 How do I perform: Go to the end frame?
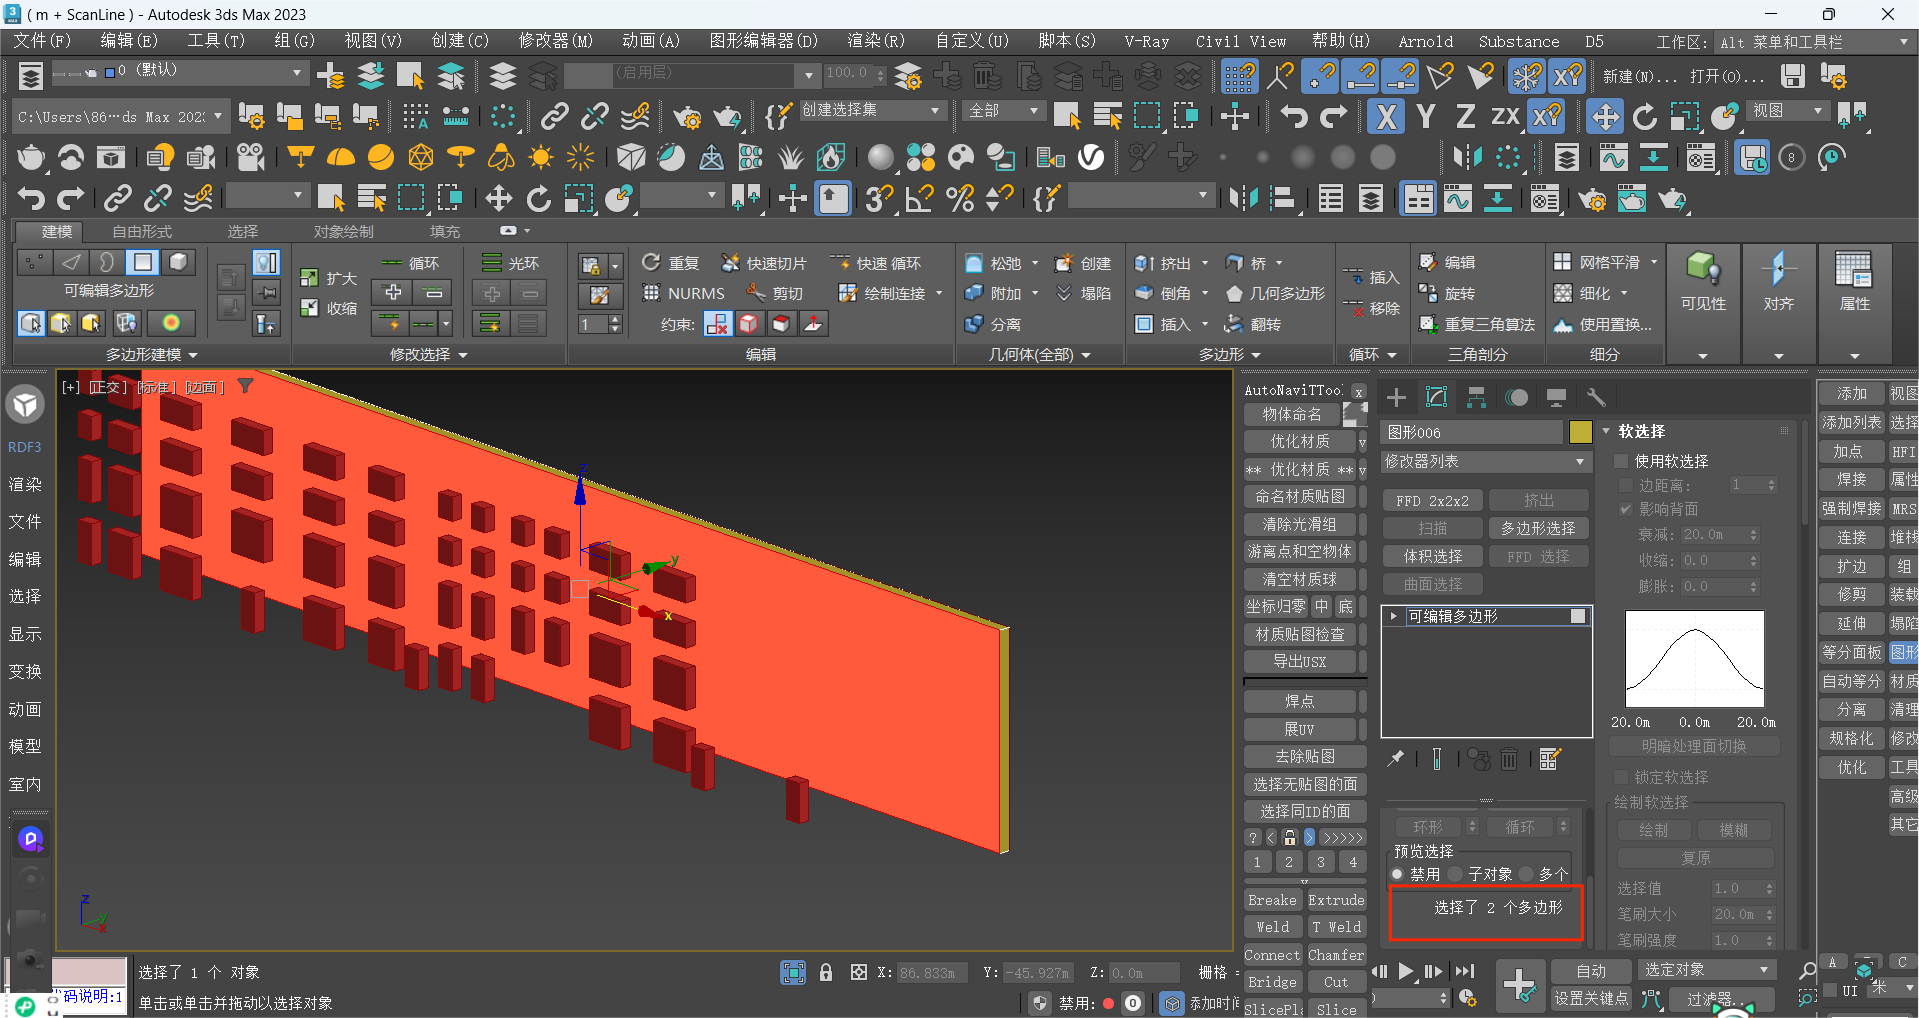point(1465,971)
